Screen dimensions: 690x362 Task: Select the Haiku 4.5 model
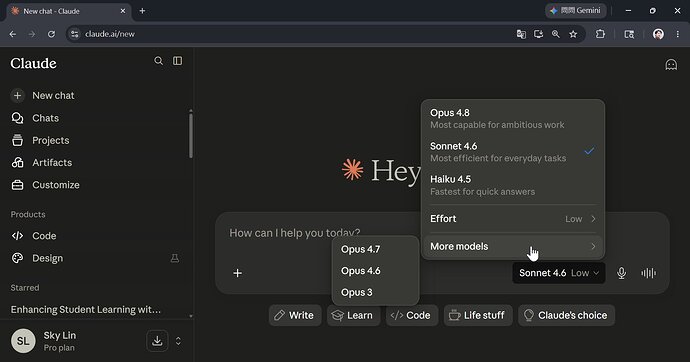click(x=513, y=185)
